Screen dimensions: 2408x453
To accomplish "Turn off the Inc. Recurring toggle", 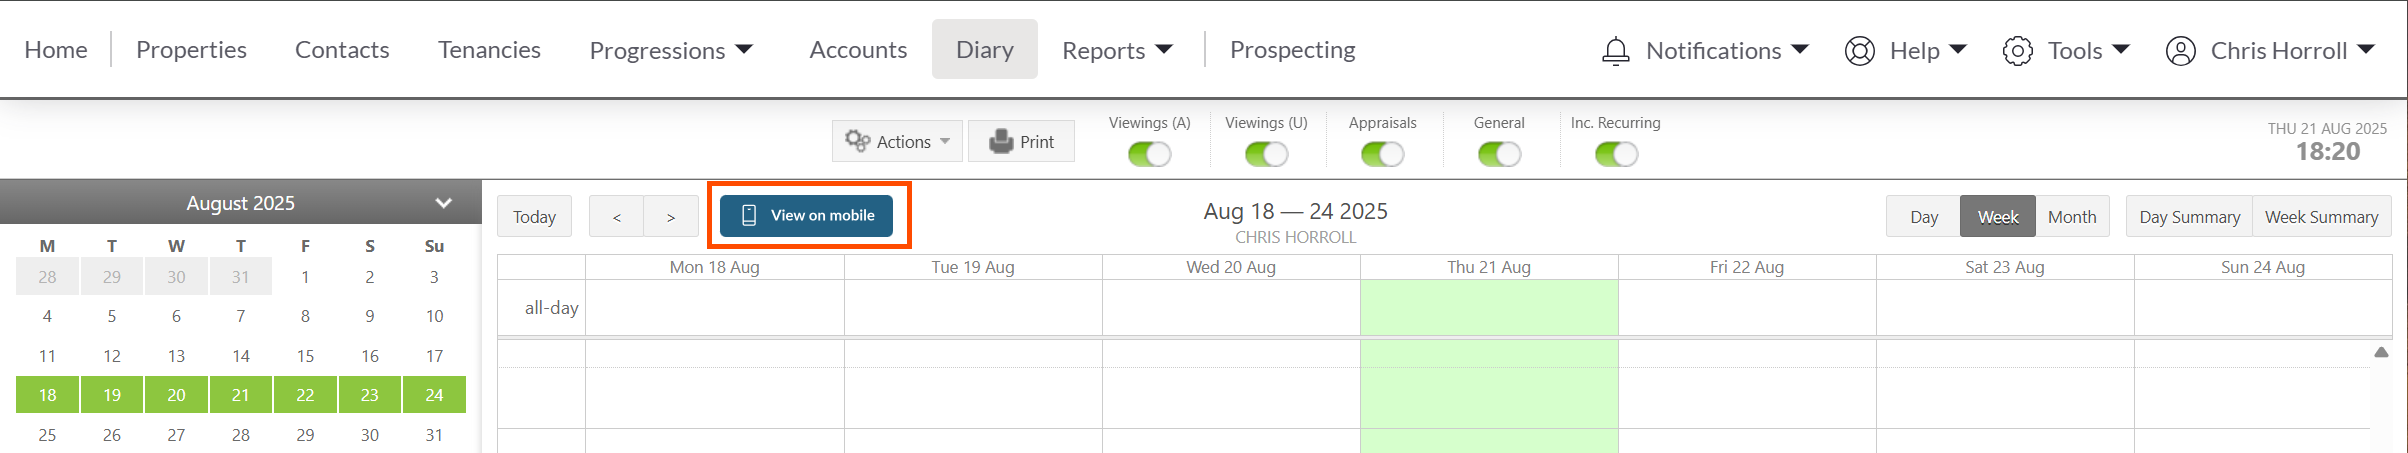I will (x=1616, y=154).
